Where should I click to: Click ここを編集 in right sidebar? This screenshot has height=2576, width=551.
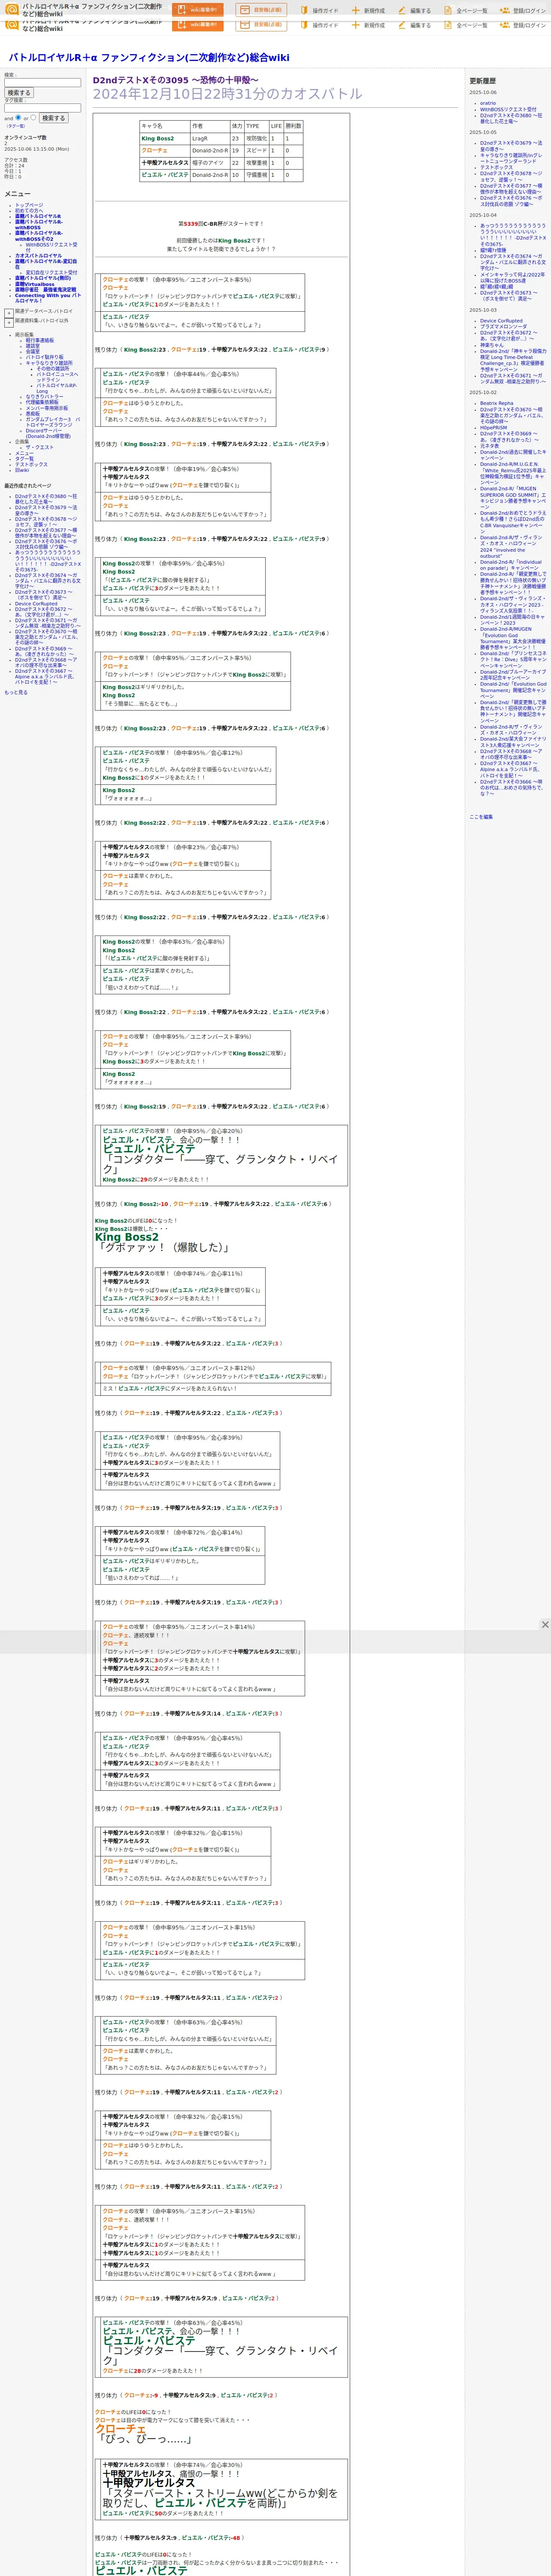click(481, 816)
